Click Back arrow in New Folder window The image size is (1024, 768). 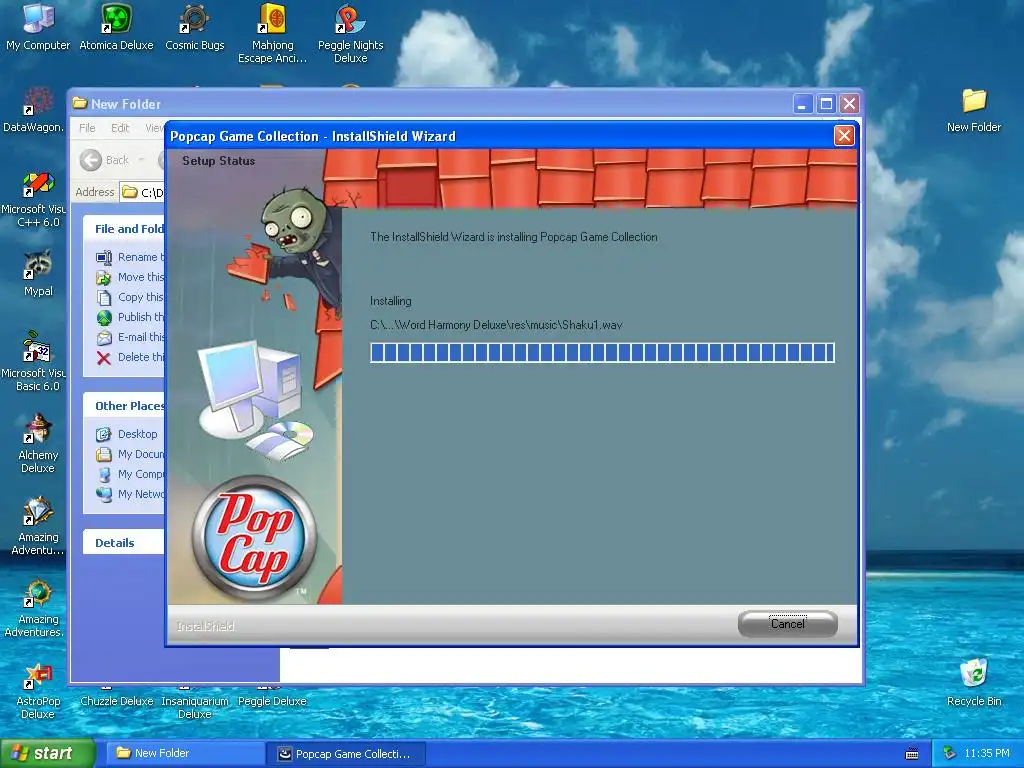click(x=91, y=160)
